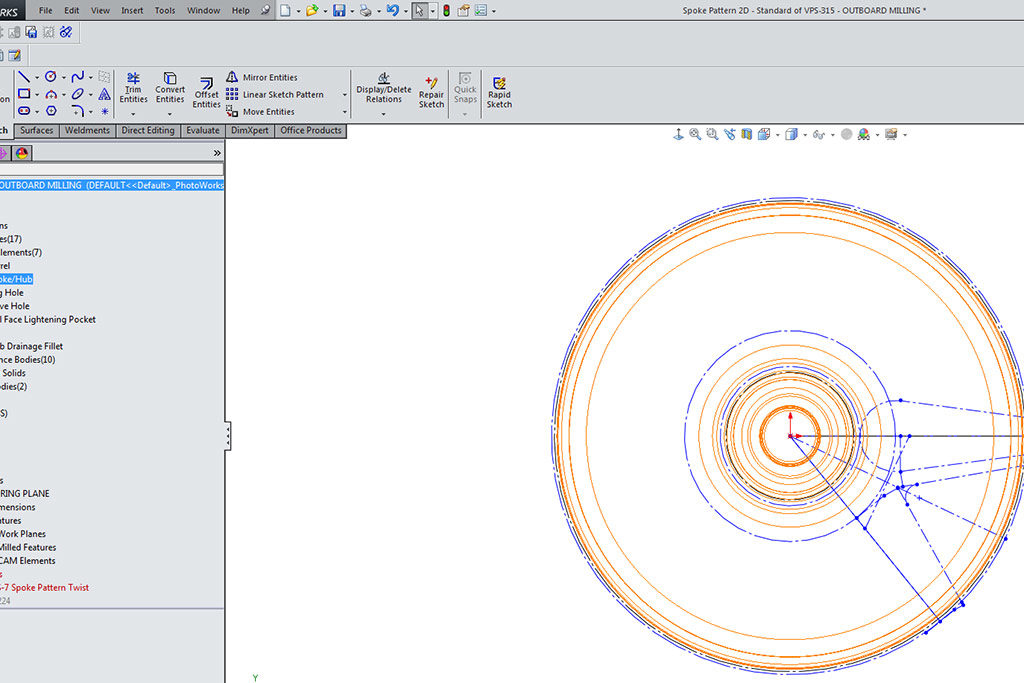The width and height of the screenshot is (1024, 683).
Task: Toggle the Select cursor tool
Action: click(419, 10)
